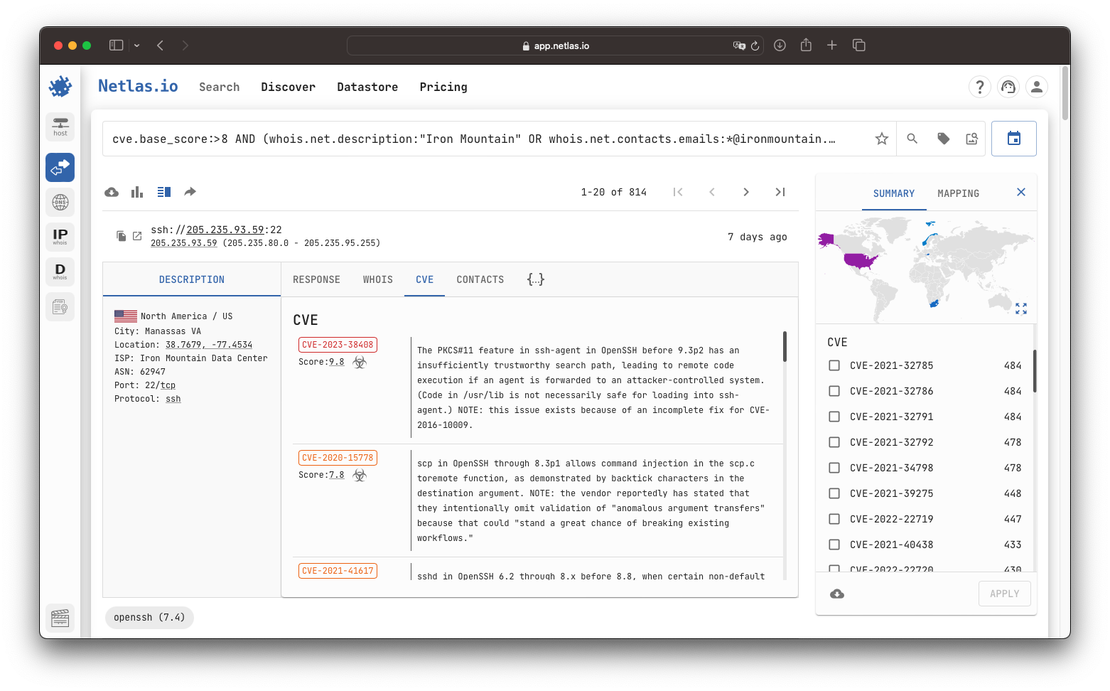Open the IP whois search tool
The height and width of the screenshot is (691, 1110).
(60, 236)
